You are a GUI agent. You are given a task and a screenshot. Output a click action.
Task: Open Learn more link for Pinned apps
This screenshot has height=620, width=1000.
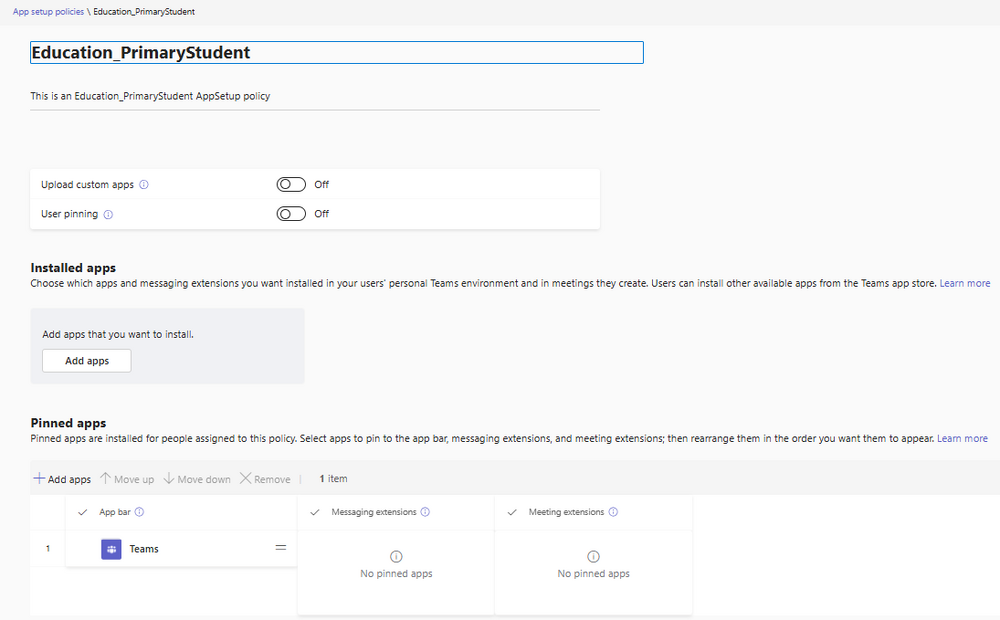(962, 439)
